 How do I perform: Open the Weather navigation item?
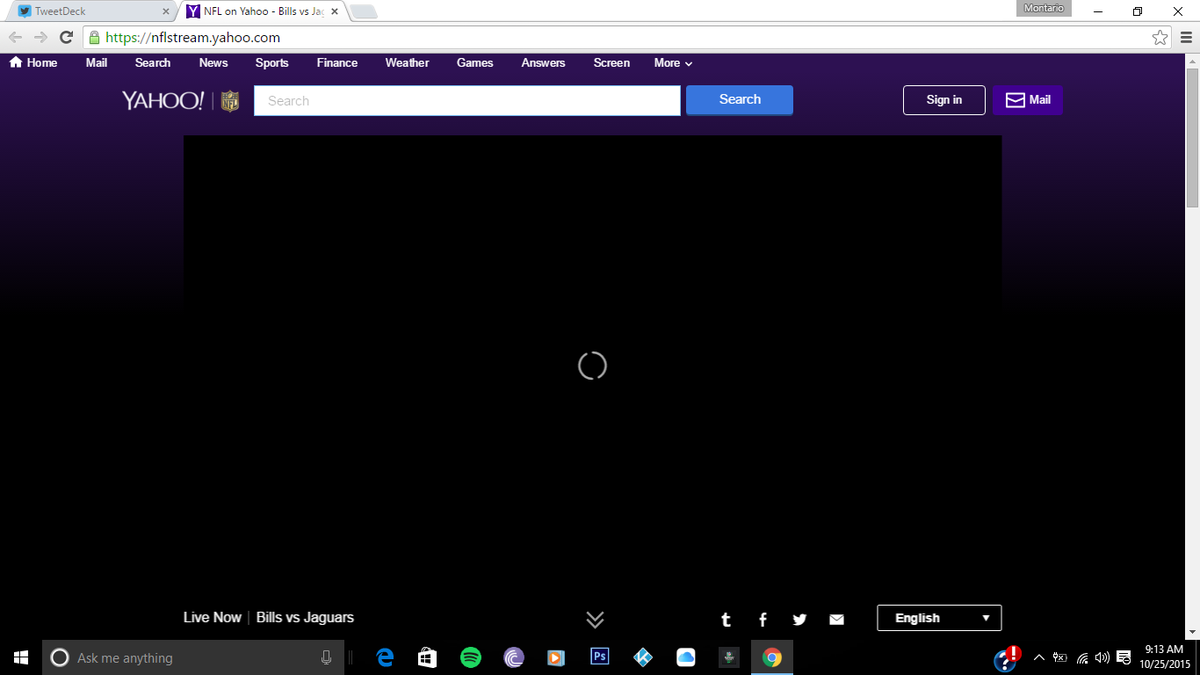[x=407, y=62]
